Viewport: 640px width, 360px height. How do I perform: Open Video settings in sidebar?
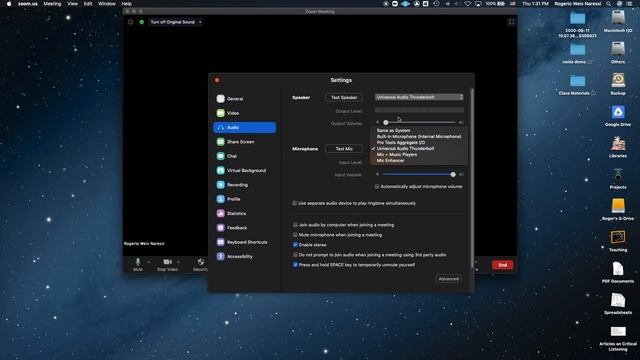coord(244,113)
